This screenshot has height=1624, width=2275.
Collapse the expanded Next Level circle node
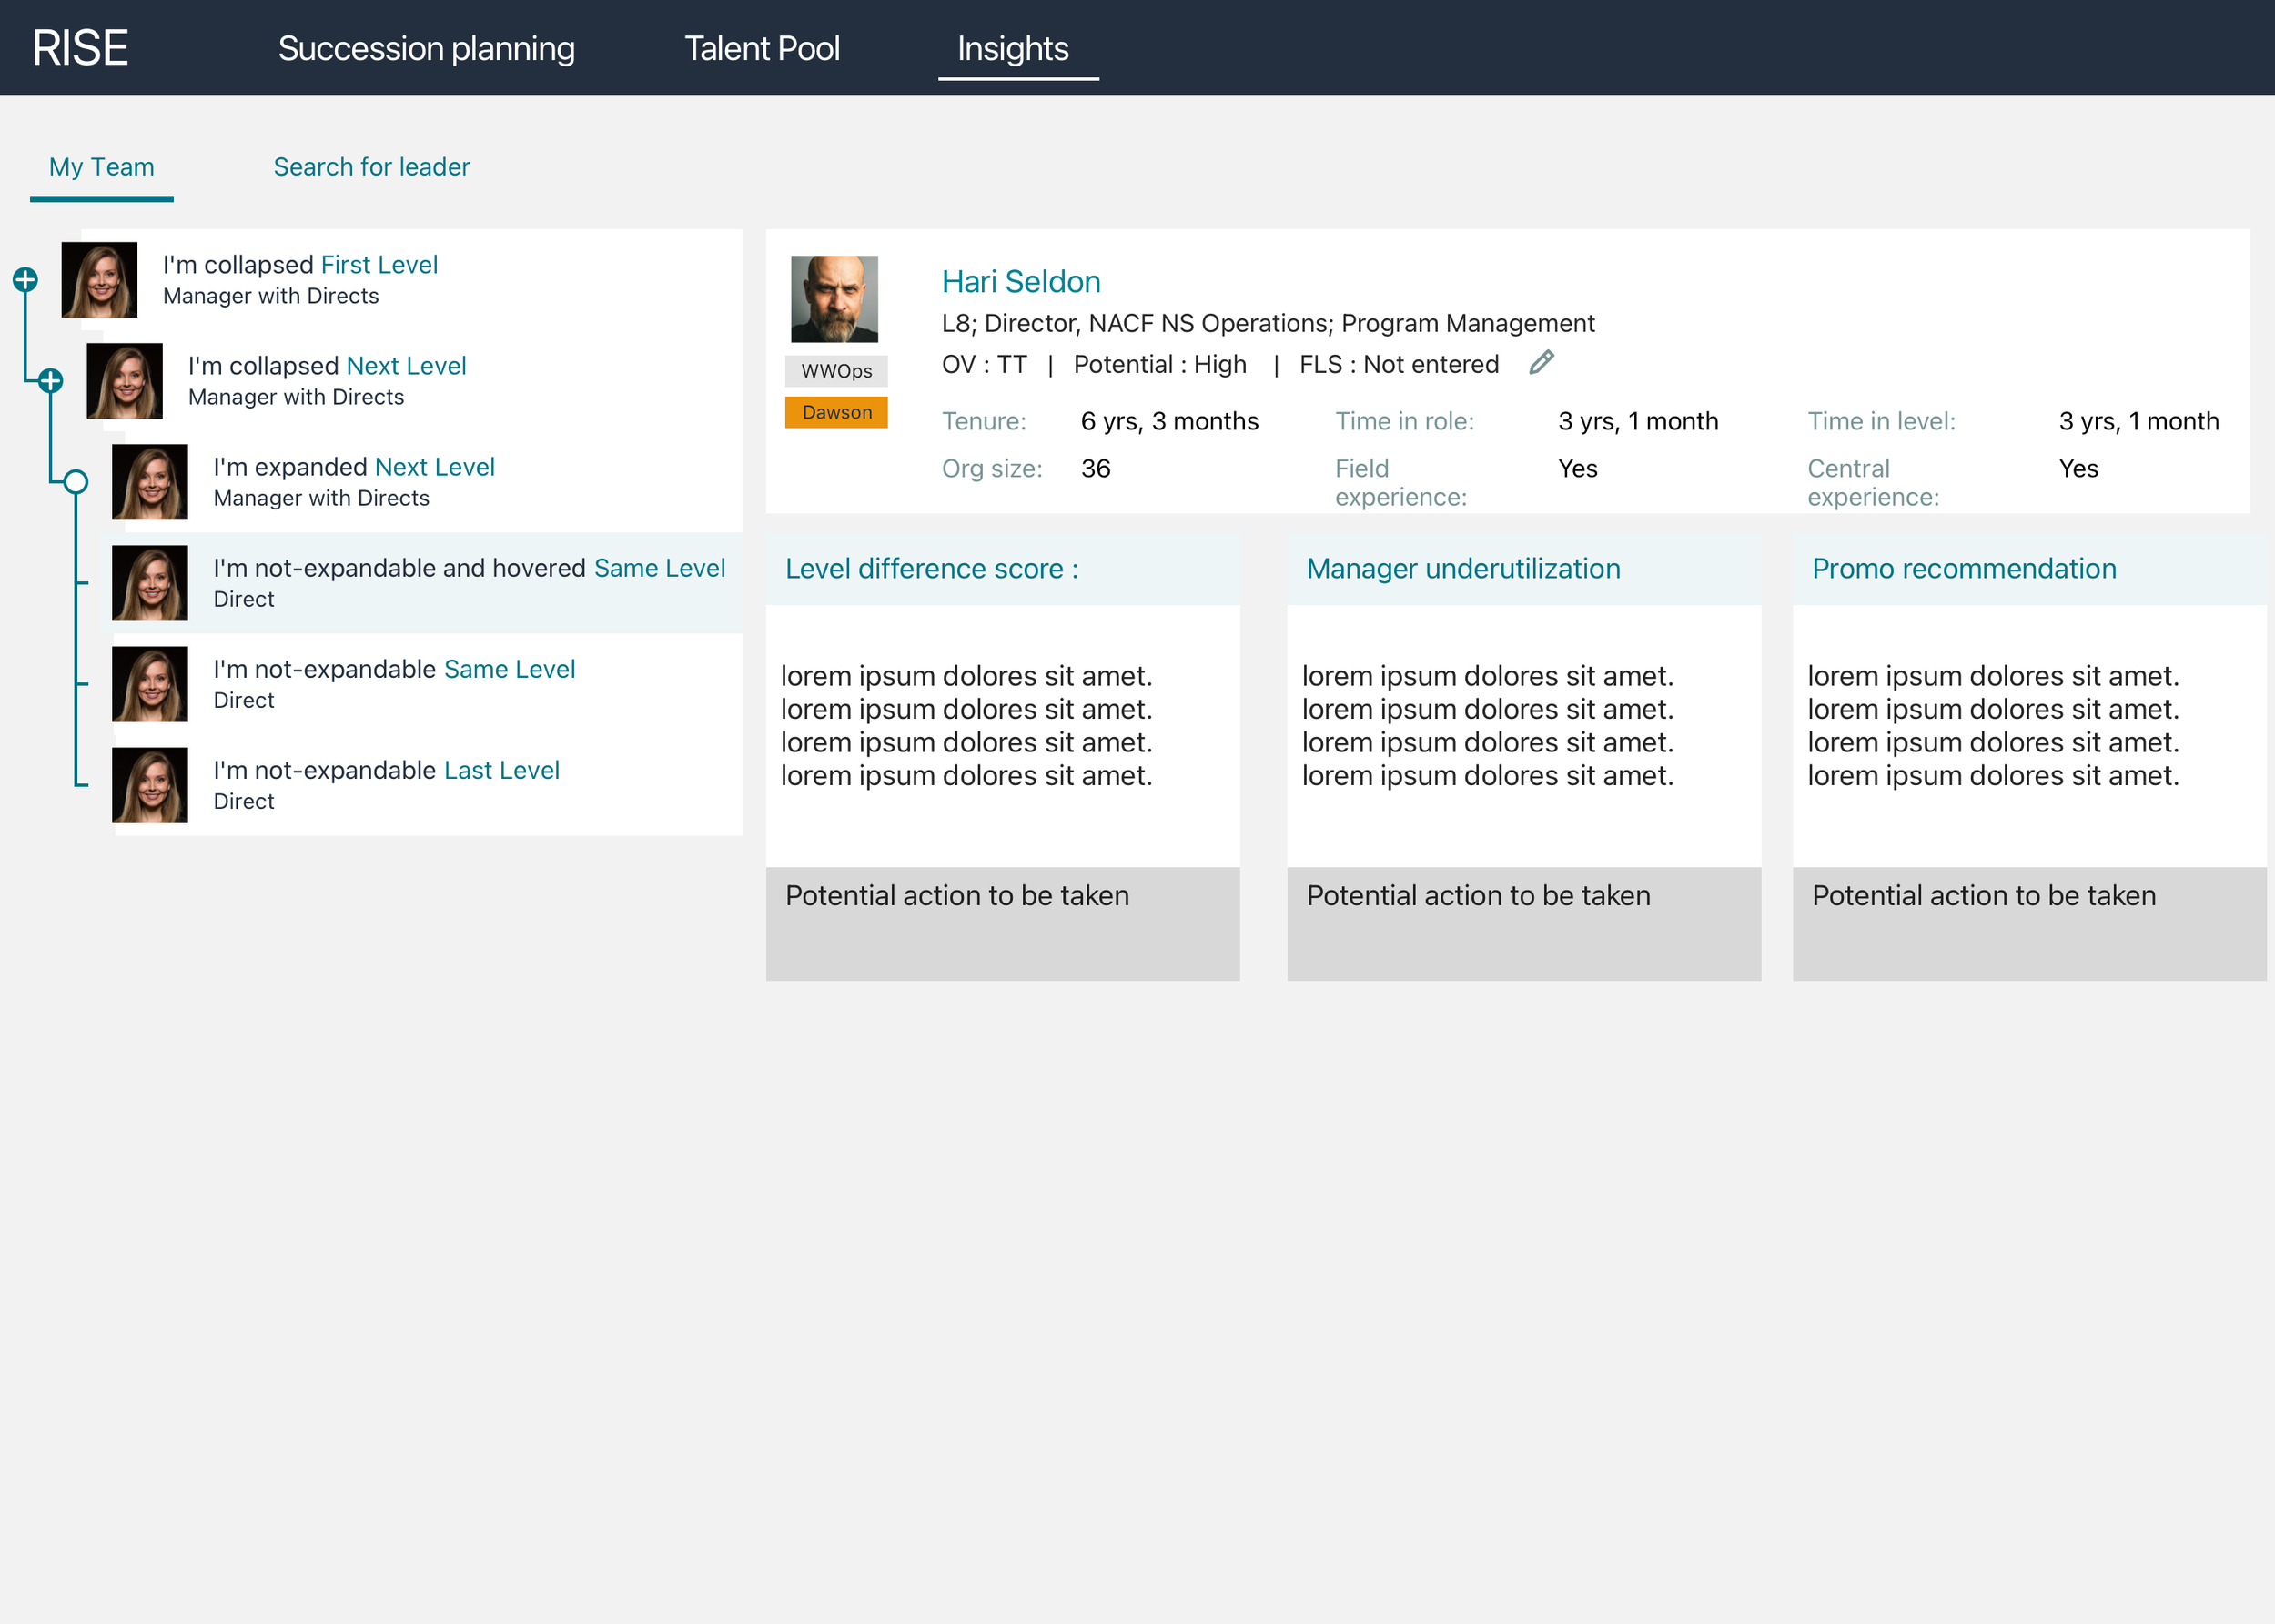76,482
